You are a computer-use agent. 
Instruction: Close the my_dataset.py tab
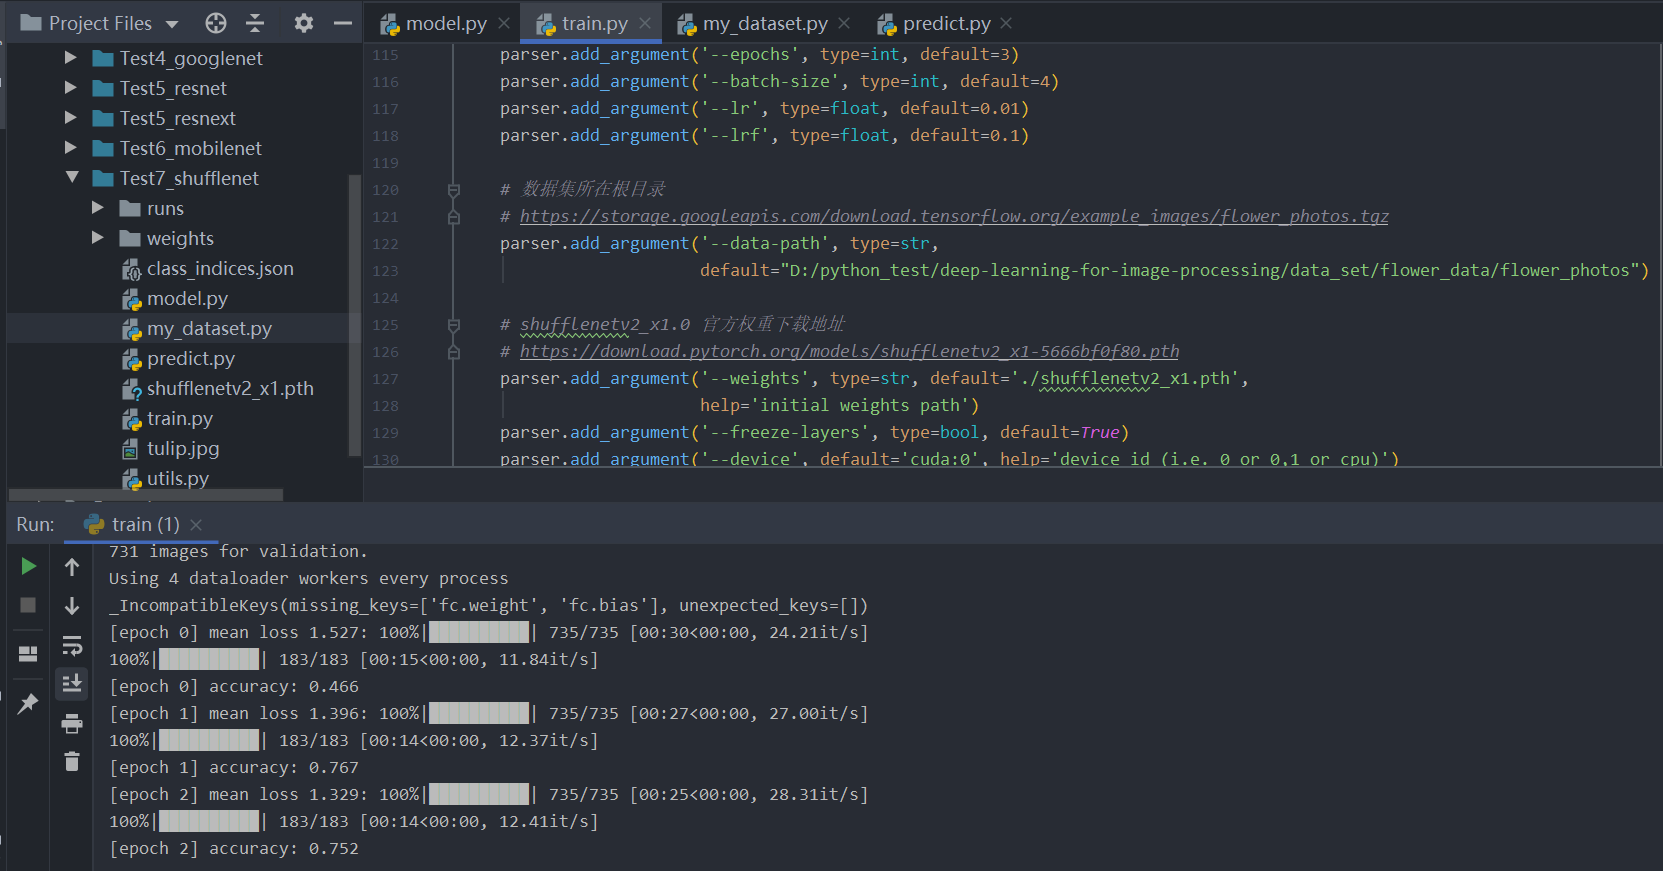[845, 23]
